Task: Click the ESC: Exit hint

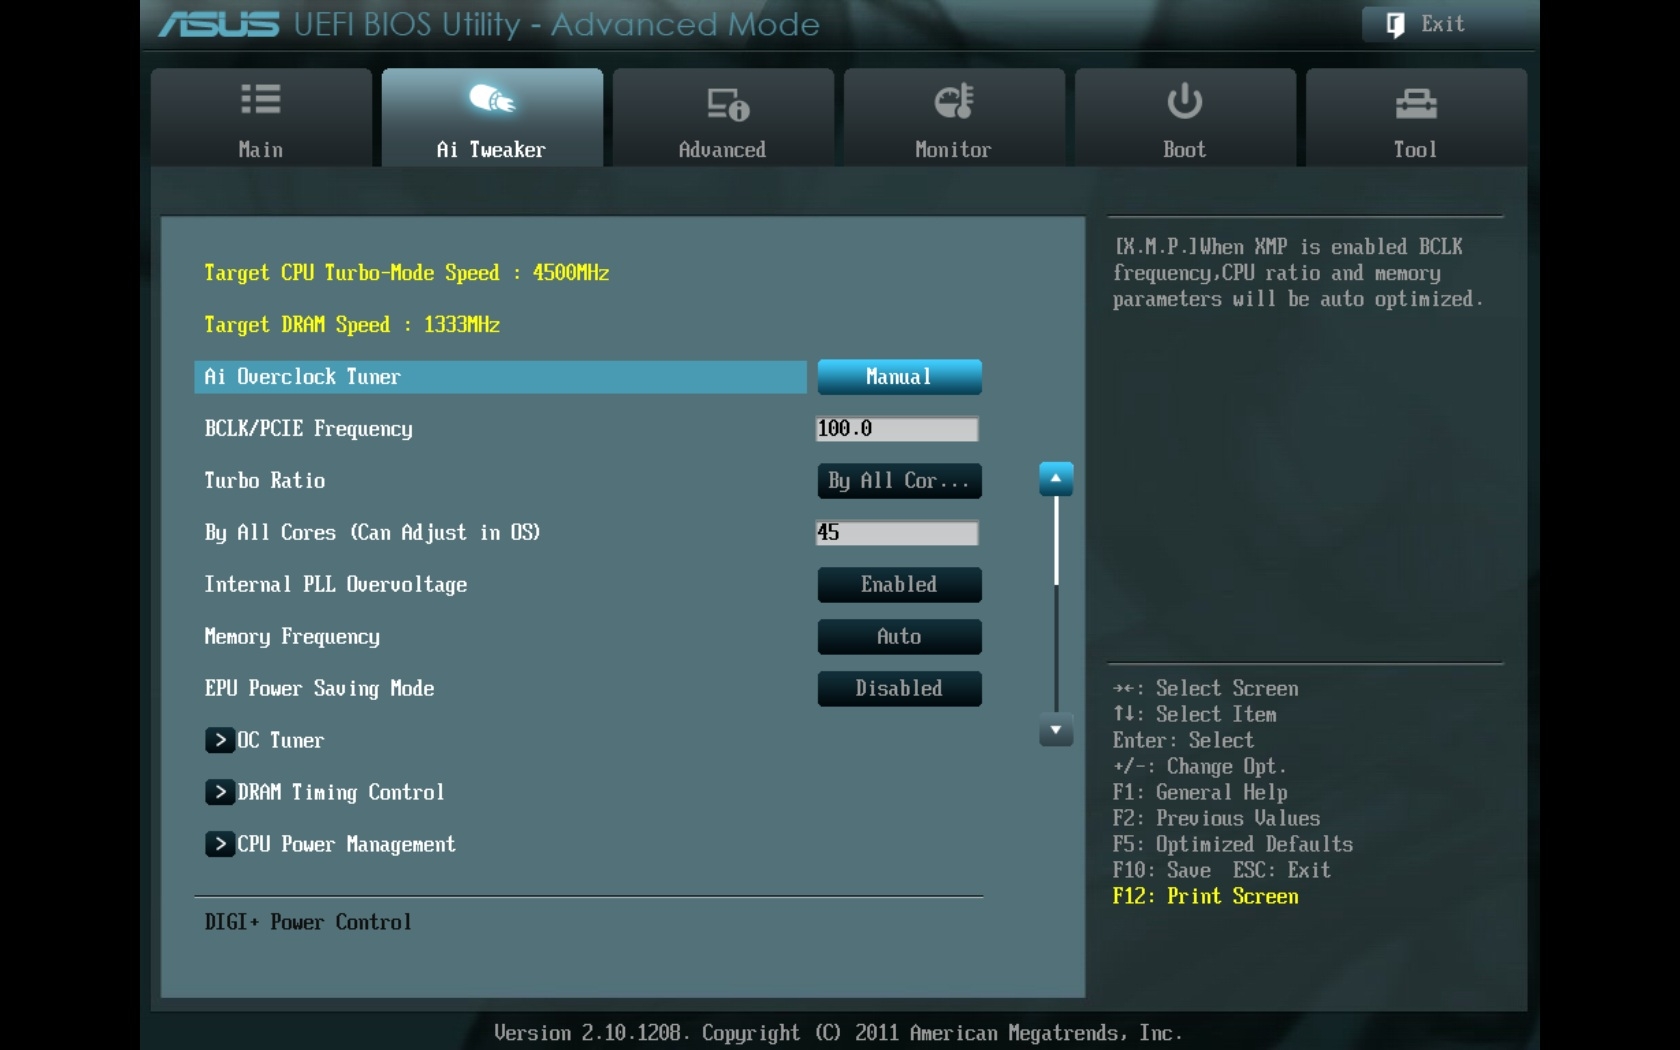Action: tap(1282, 870)
